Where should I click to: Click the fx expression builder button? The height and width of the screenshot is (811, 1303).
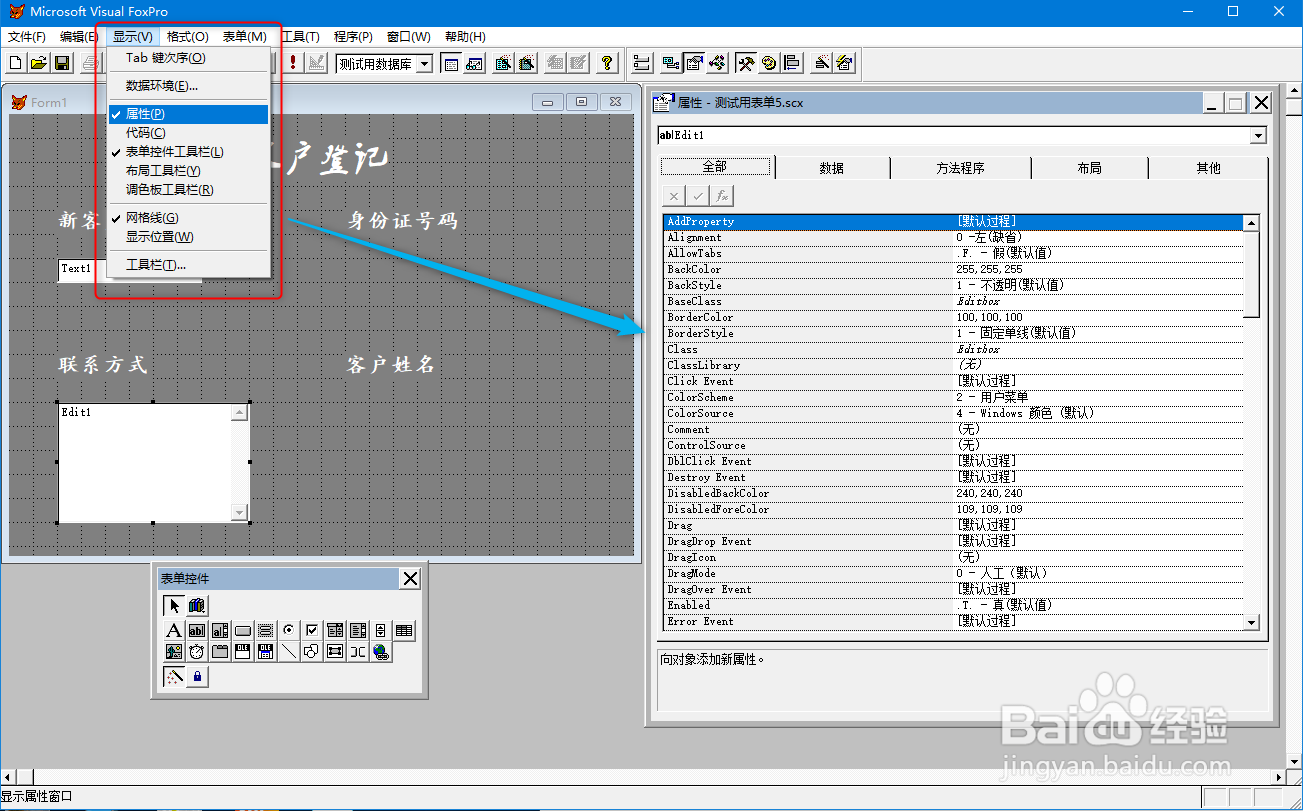coord(722,196)
